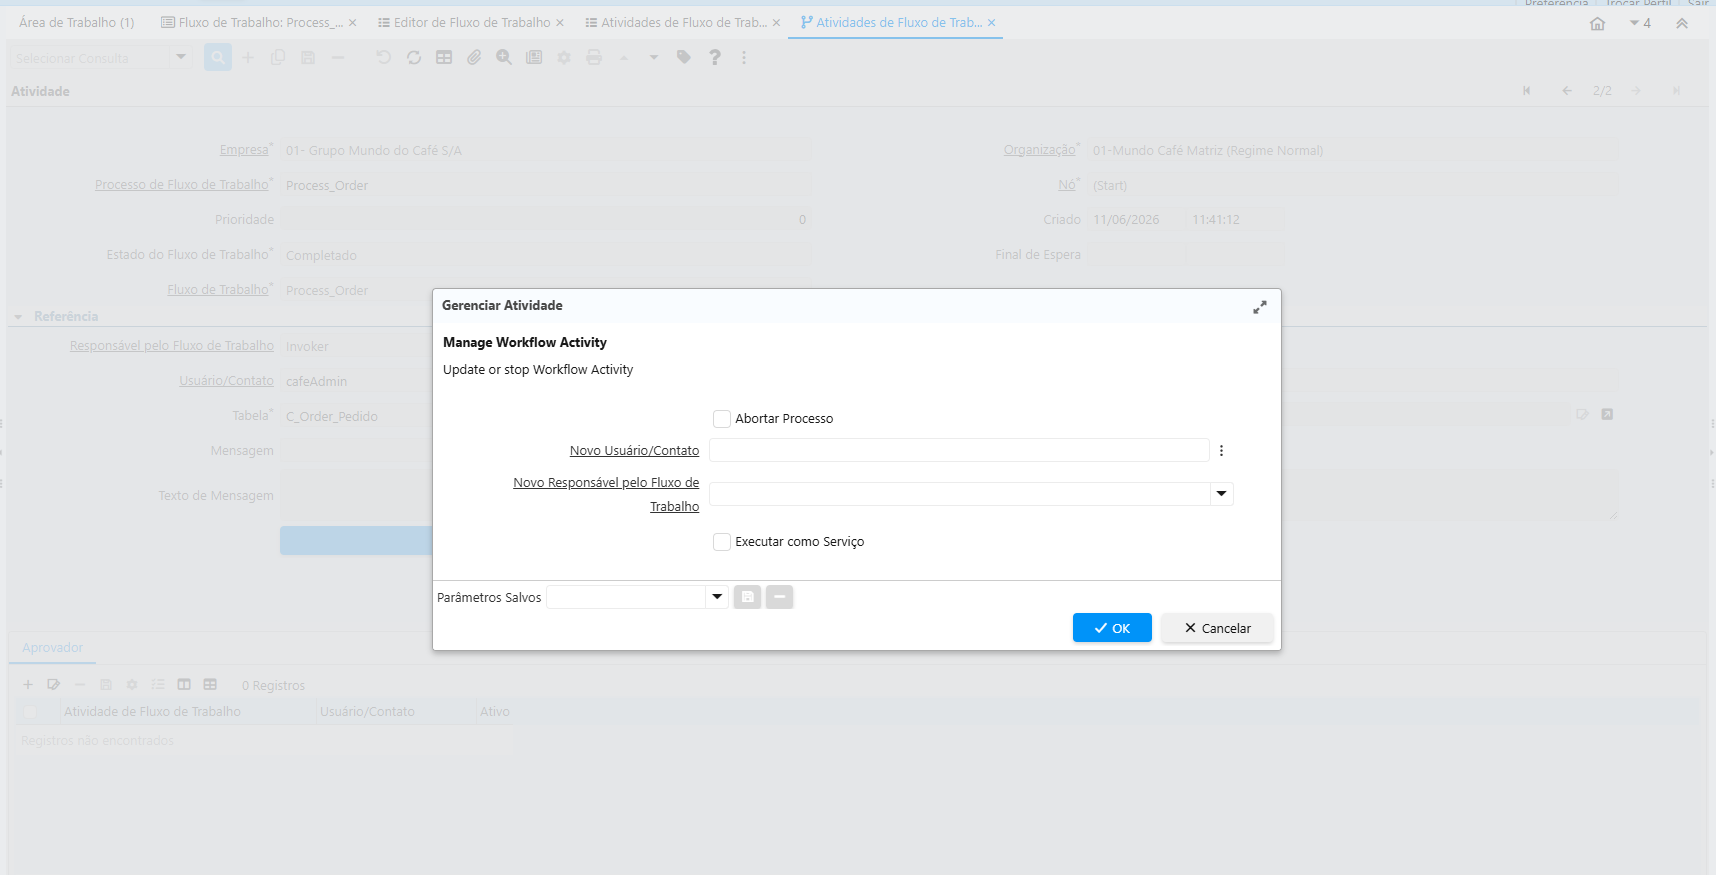This screenshot has width=1716, height=875.
Task: Toggle Executar como Serviço checkbox
Action: coord(722,542)
